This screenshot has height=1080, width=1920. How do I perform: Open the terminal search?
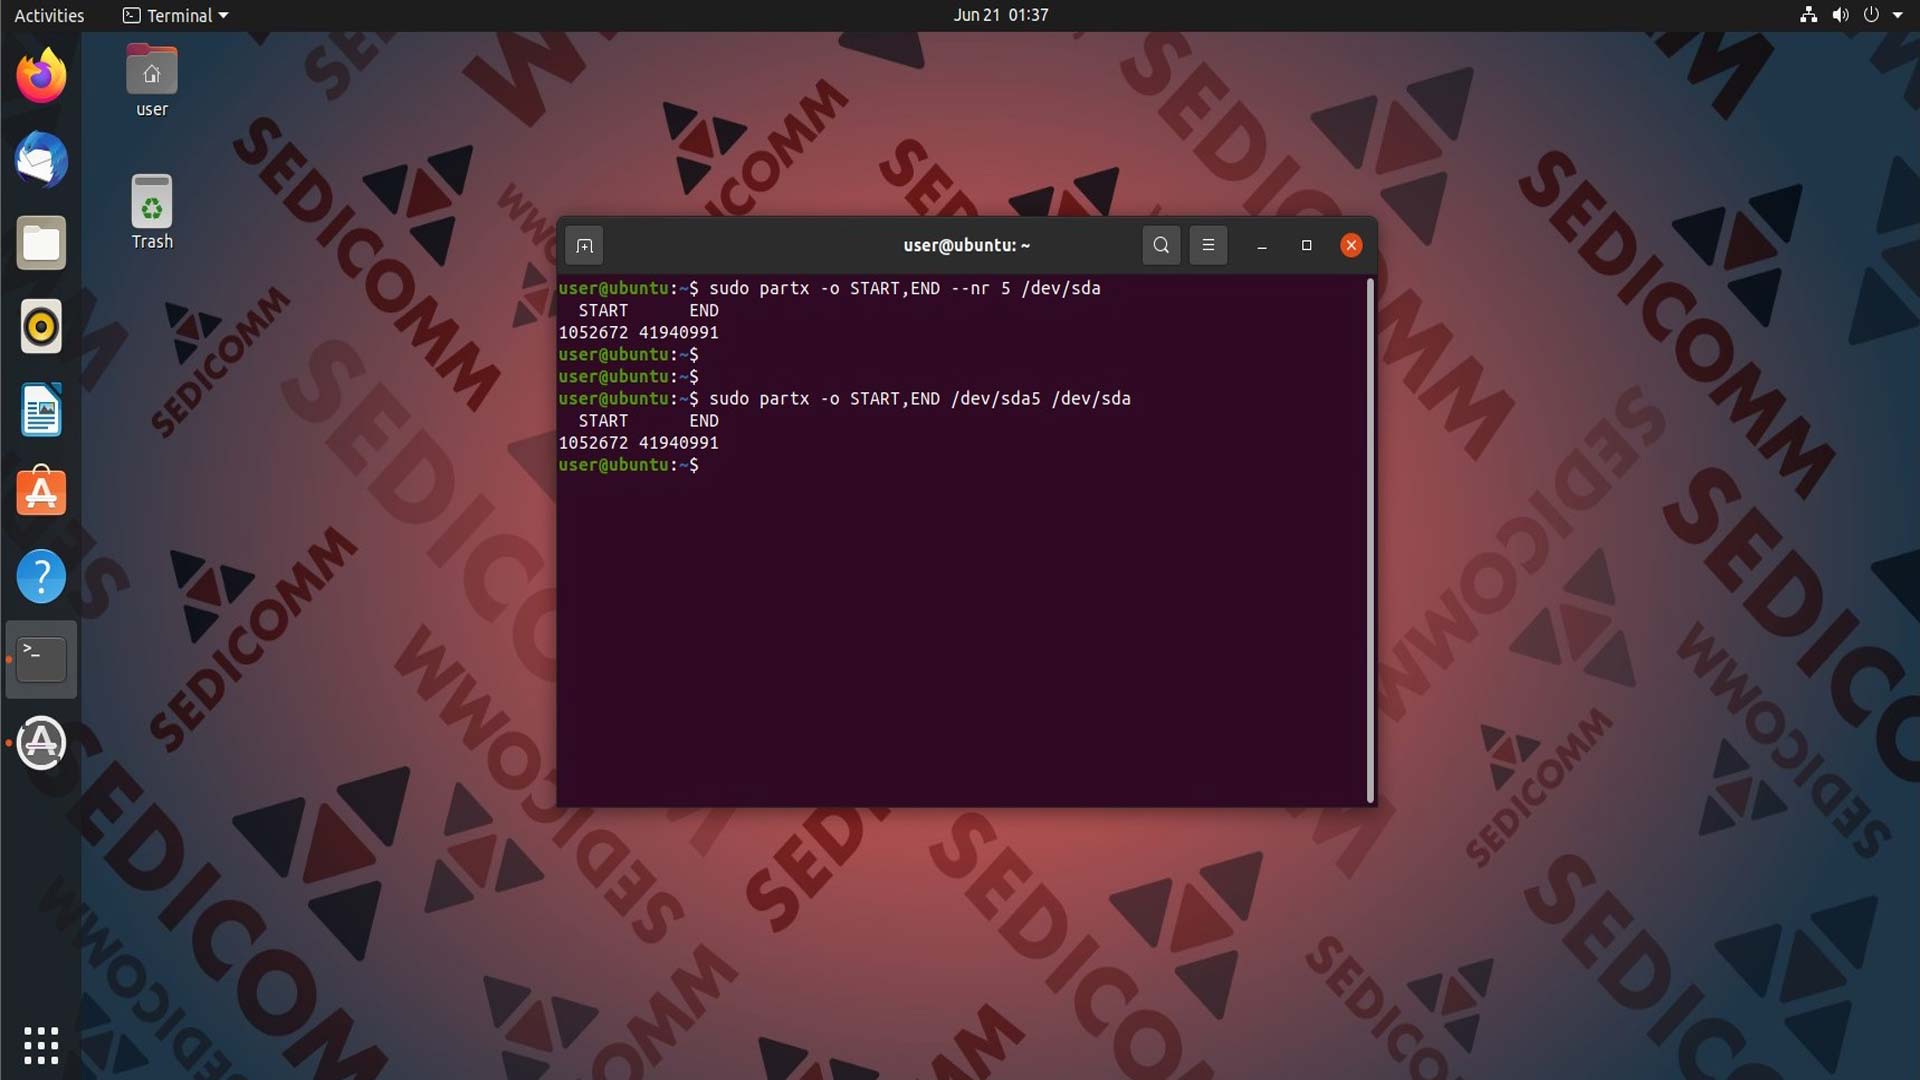coord(1161,245)
